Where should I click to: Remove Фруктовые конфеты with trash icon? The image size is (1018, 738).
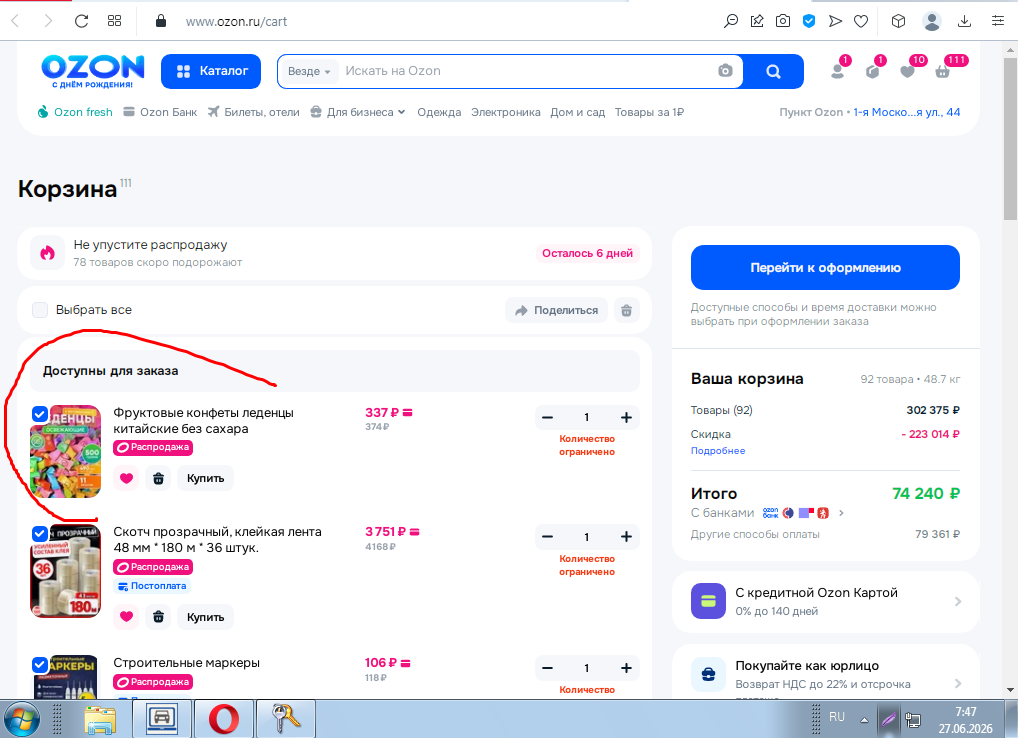click(x=158, y=478)
